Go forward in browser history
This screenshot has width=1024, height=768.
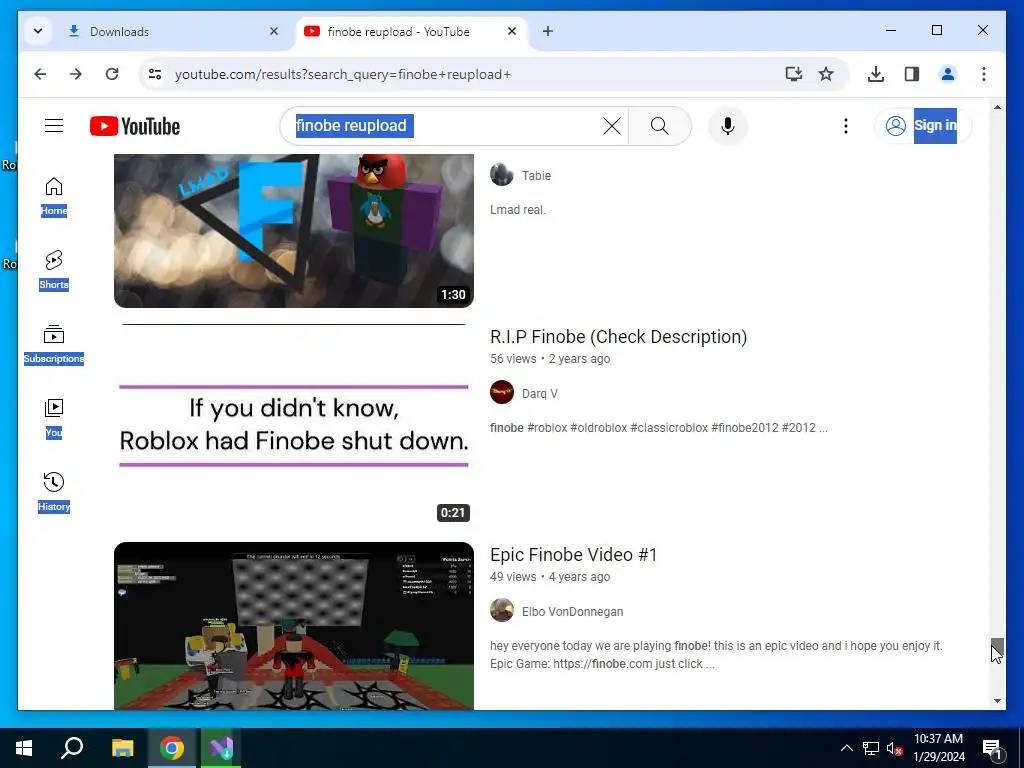(76, 74)
